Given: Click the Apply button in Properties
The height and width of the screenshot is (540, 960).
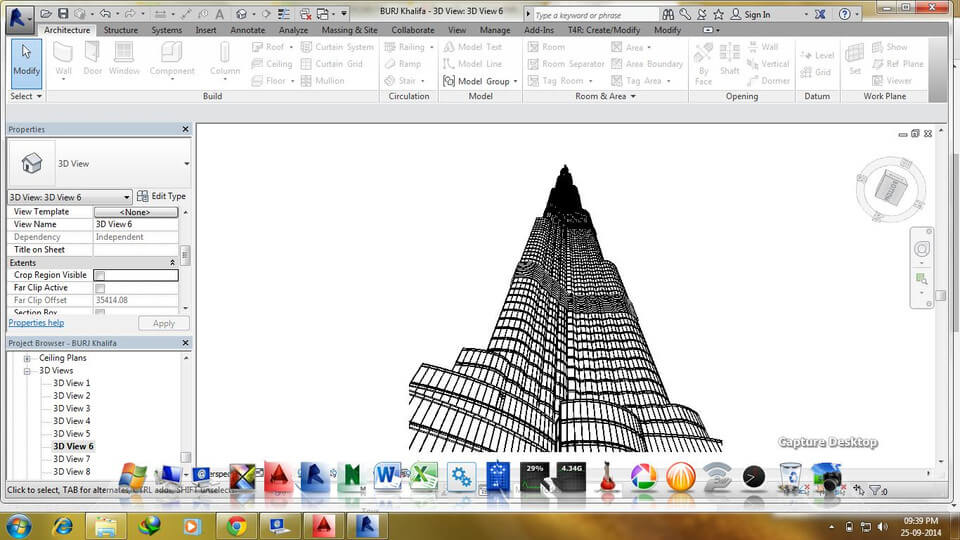Looking at the screenshot, I should [x=163, y=323].
